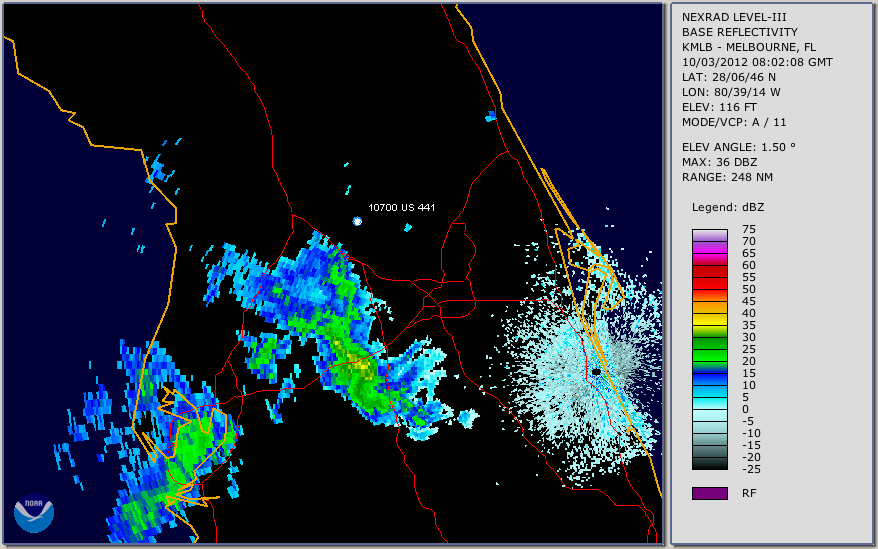Click the RF legend label
The height and width of the screenshot is (549, 878).
tap(749, 493)
